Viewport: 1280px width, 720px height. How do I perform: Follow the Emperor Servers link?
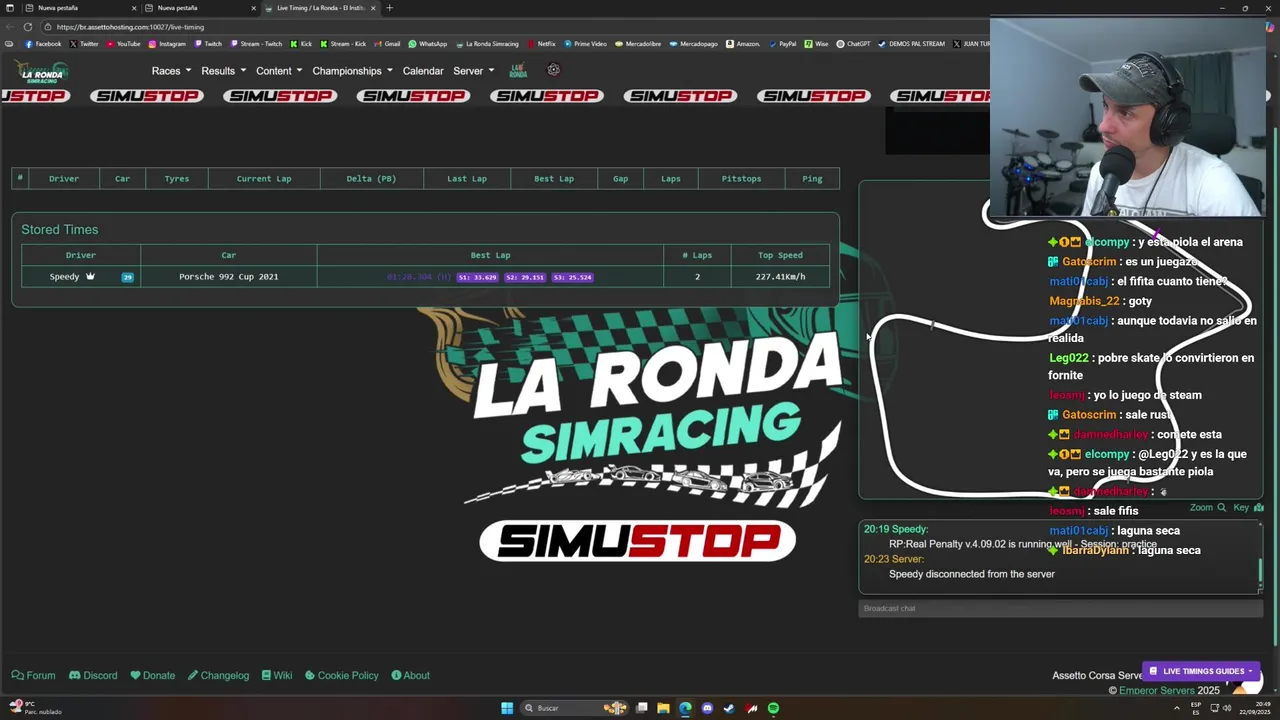click(1157, 691)
